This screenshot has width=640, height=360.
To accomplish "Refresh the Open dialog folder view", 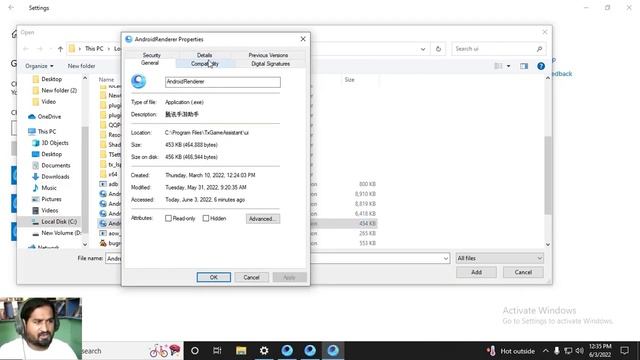I will pos(438,49).
